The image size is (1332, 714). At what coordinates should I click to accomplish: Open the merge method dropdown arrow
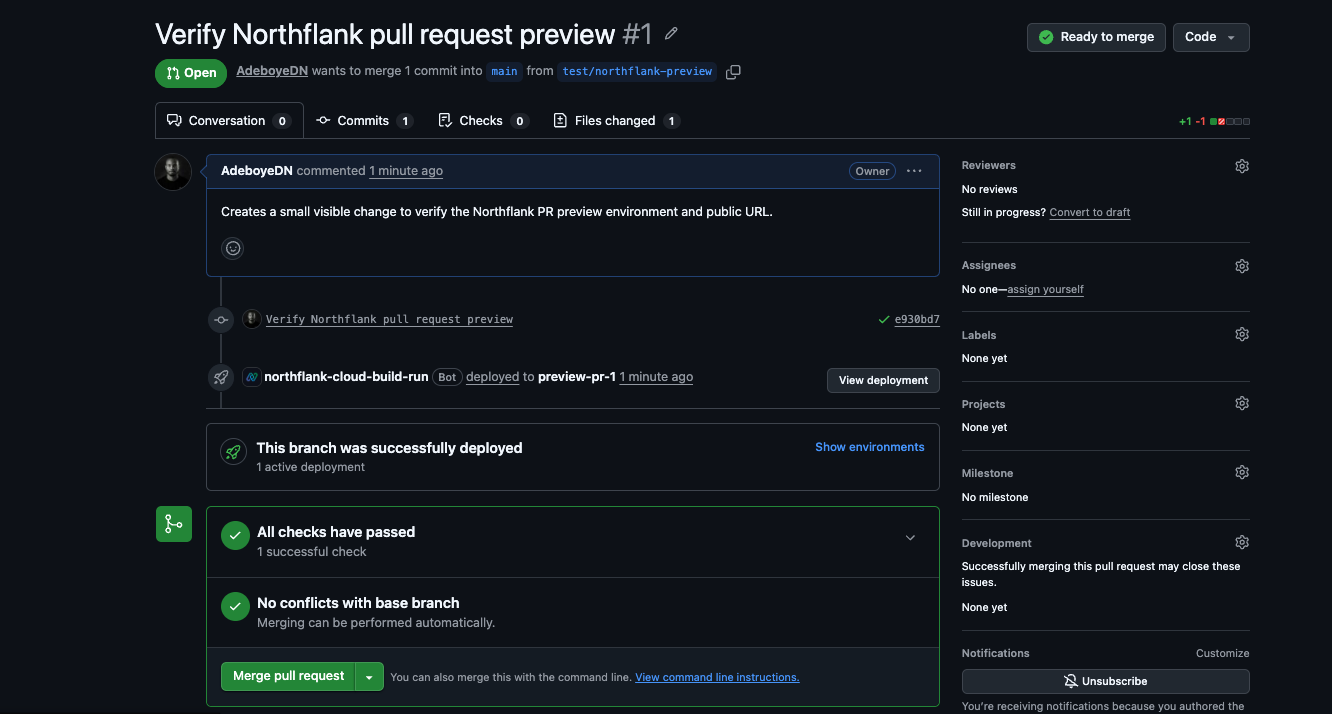coord(370,677)
